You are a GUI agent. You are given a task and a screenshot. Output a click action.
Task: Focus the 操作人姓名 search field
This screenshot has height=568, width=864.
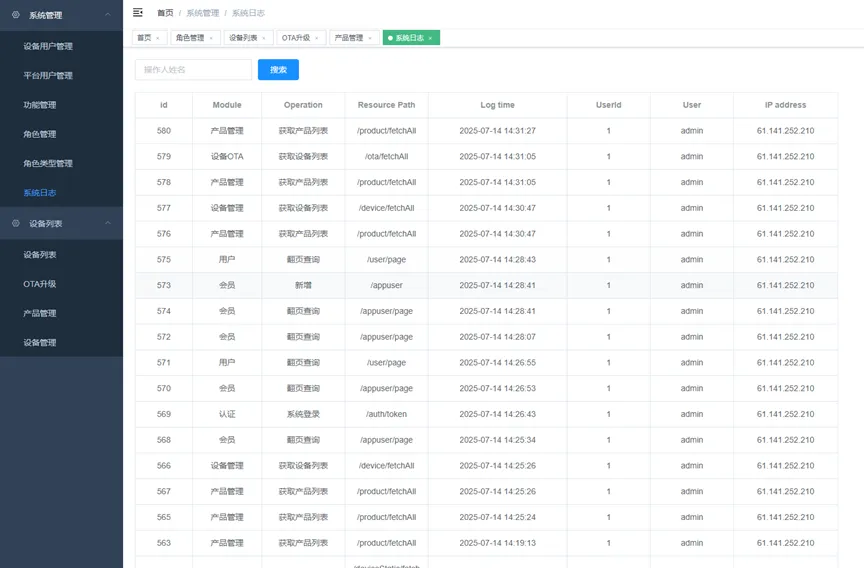pos(193,69)
